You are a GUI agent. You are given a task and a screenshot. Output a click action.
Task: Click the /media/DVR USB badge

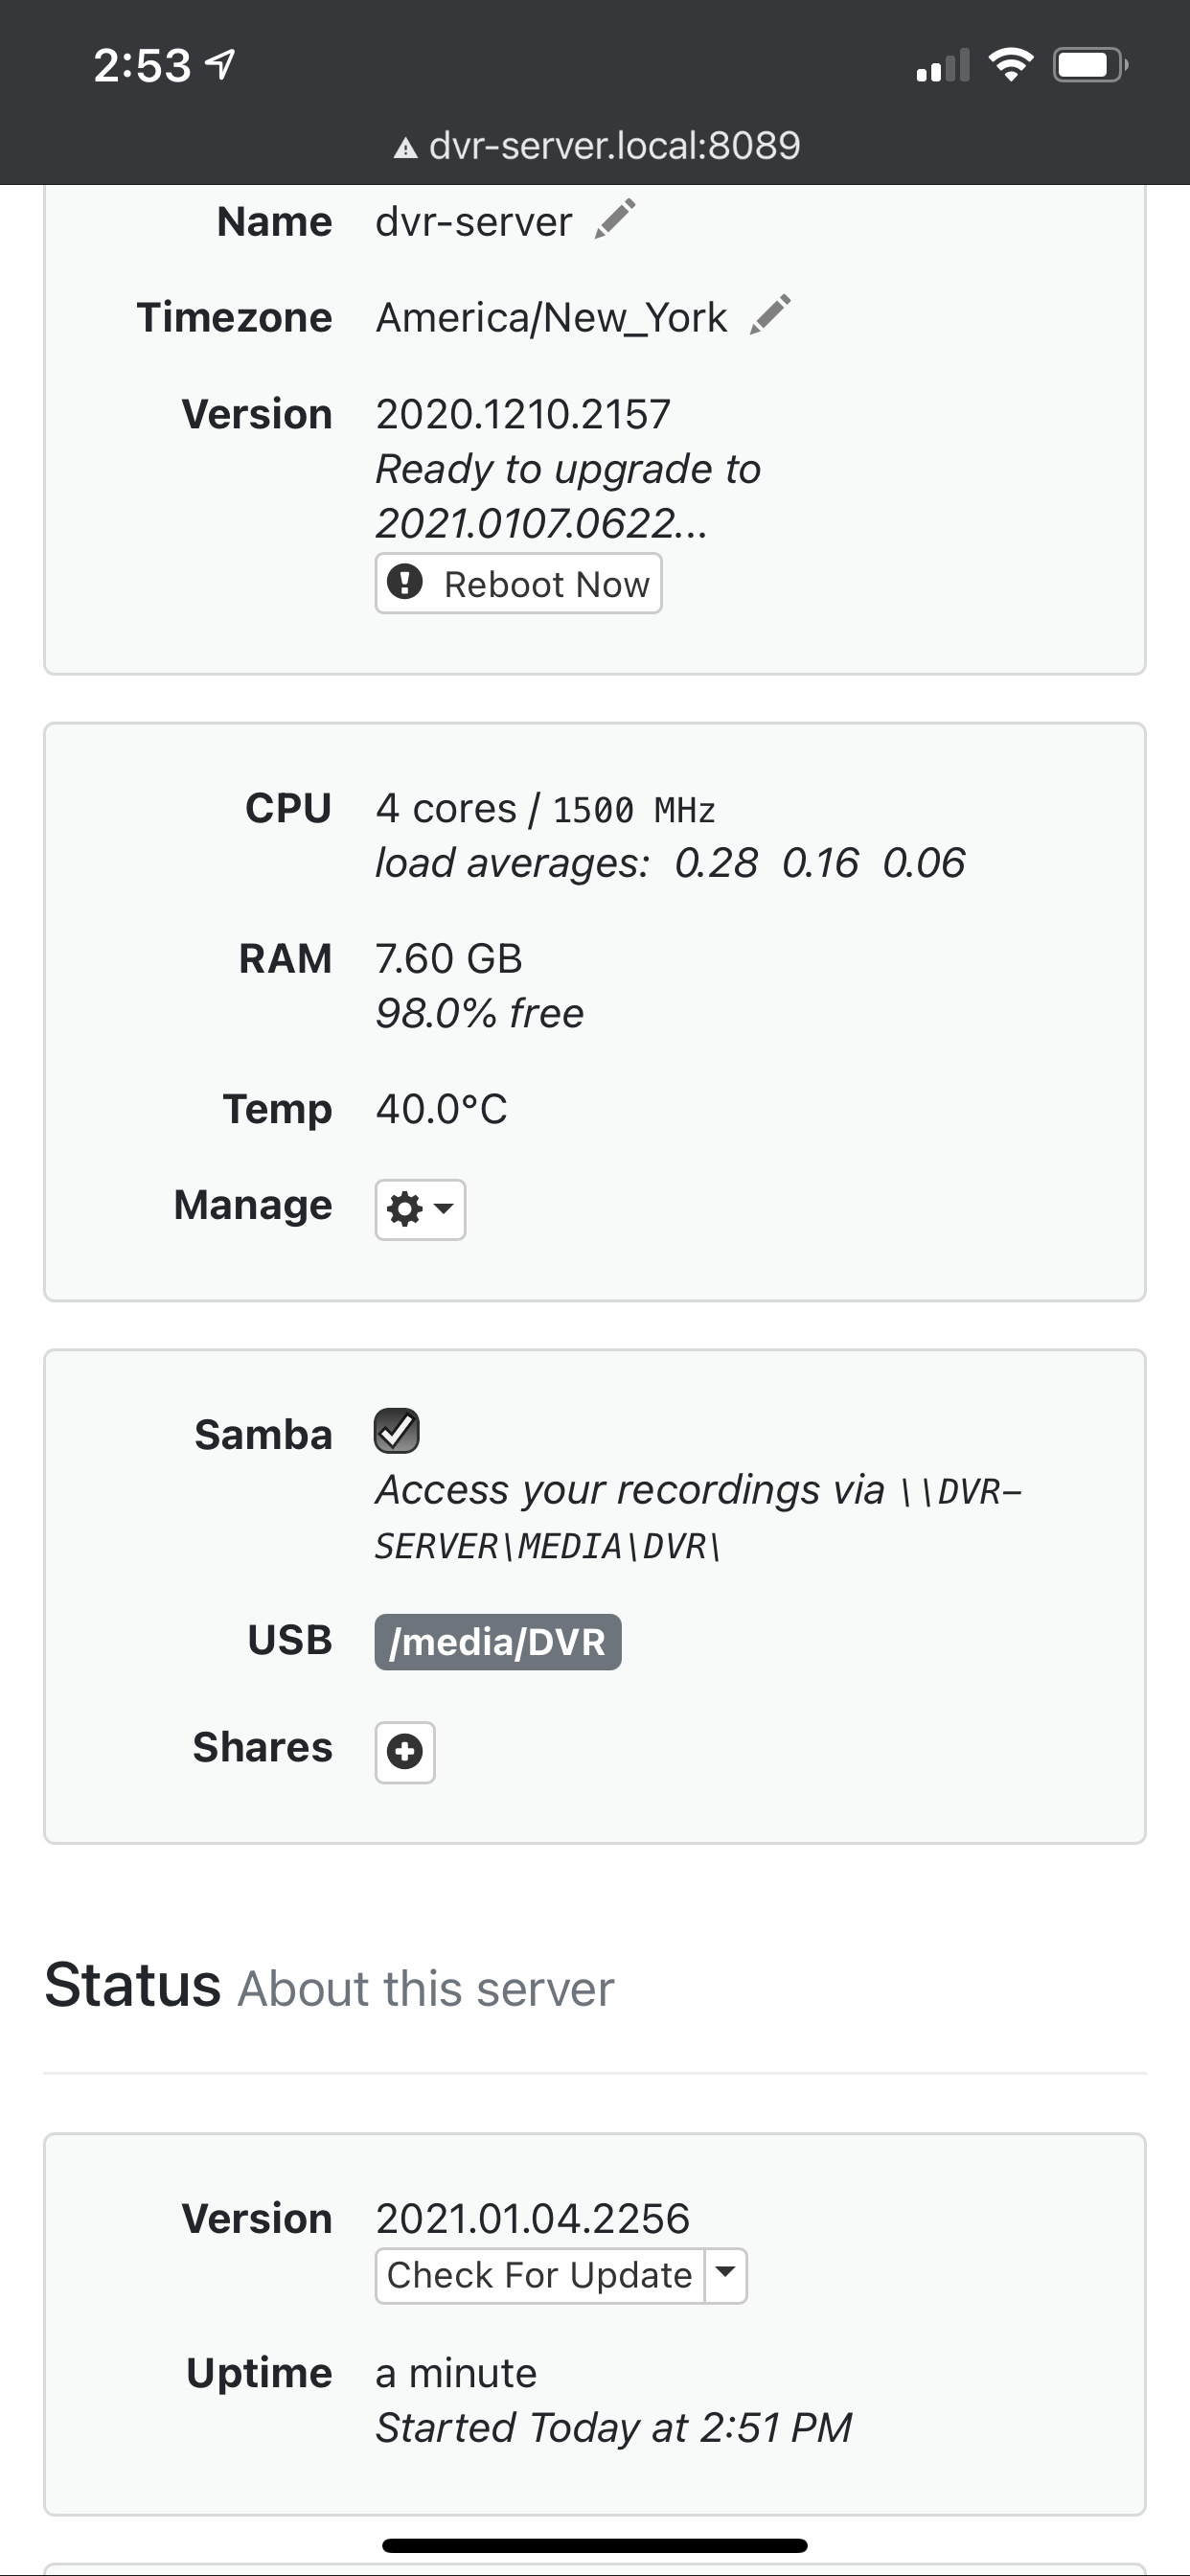click(498, 1642)
